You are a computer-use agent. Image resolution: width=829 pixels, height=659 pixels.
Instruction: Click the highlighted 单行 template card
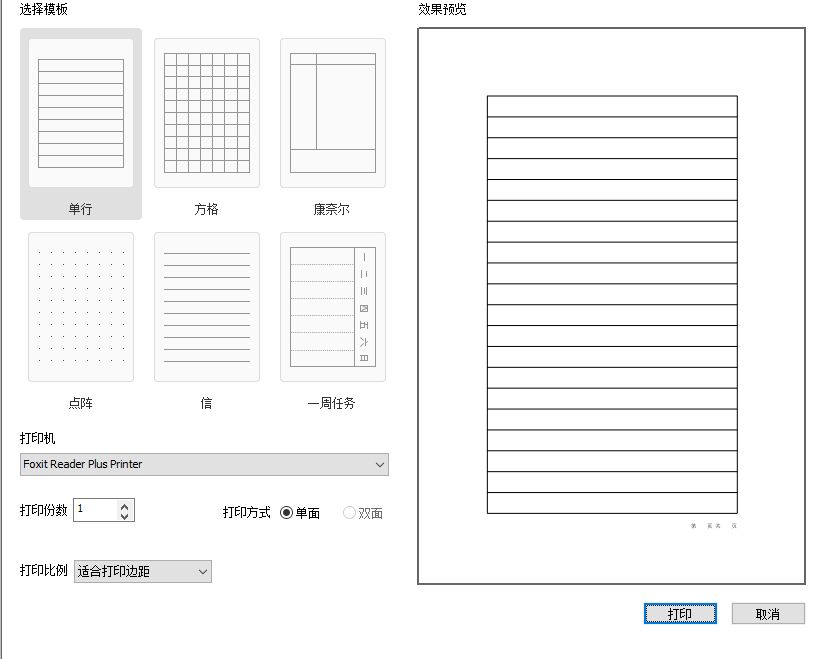80,112
